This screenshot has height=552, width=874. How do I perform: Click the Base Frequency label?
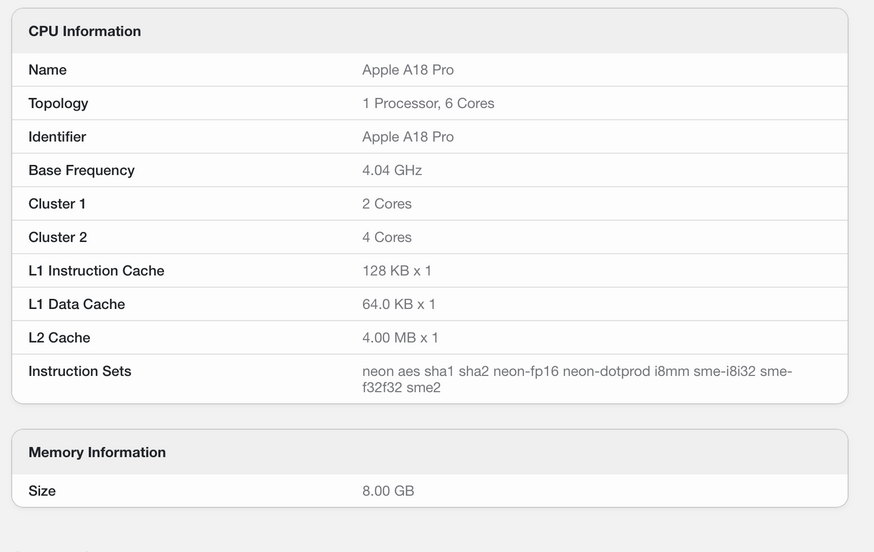pos(81,171)
